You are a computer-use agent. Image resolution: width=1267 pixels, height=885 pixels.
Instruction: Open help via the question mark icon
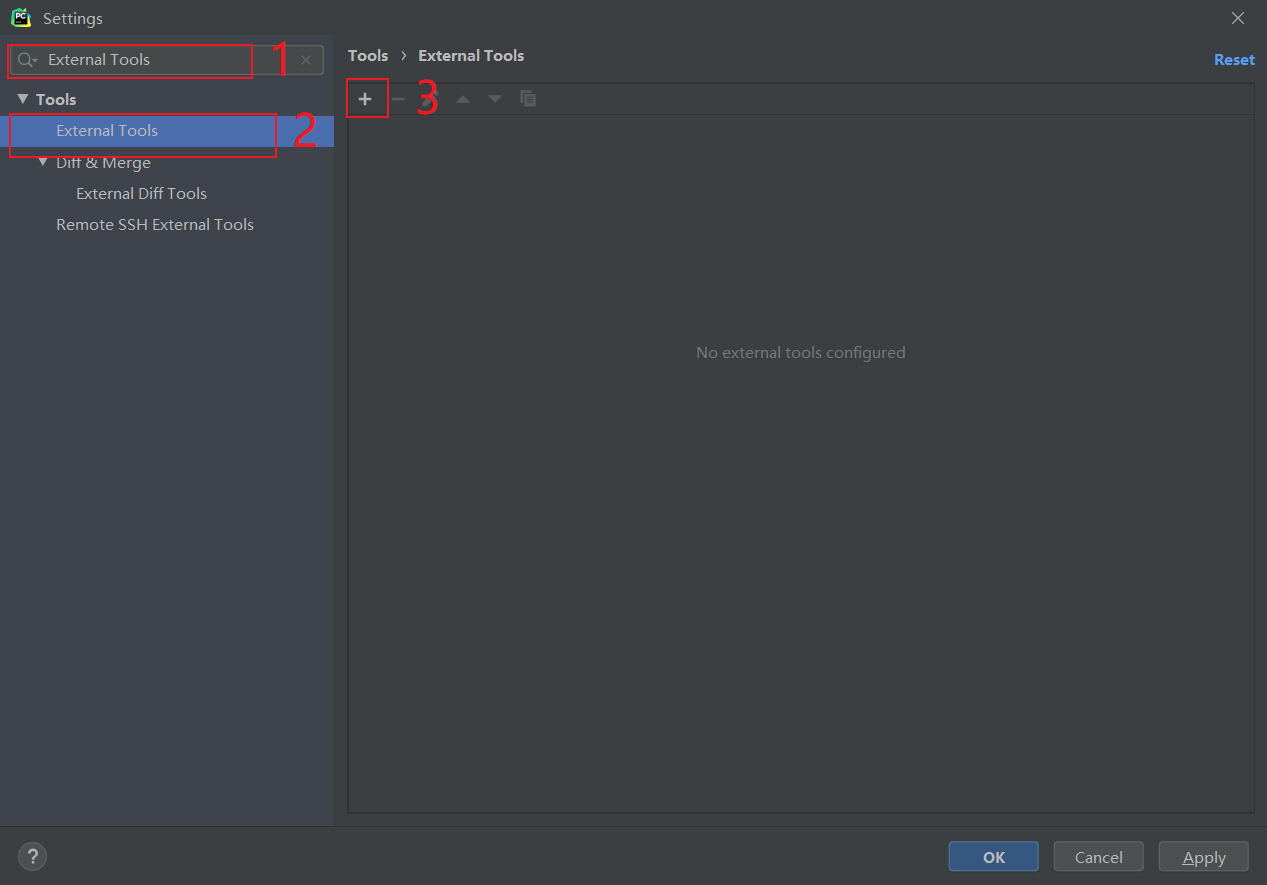click(31, 856)
